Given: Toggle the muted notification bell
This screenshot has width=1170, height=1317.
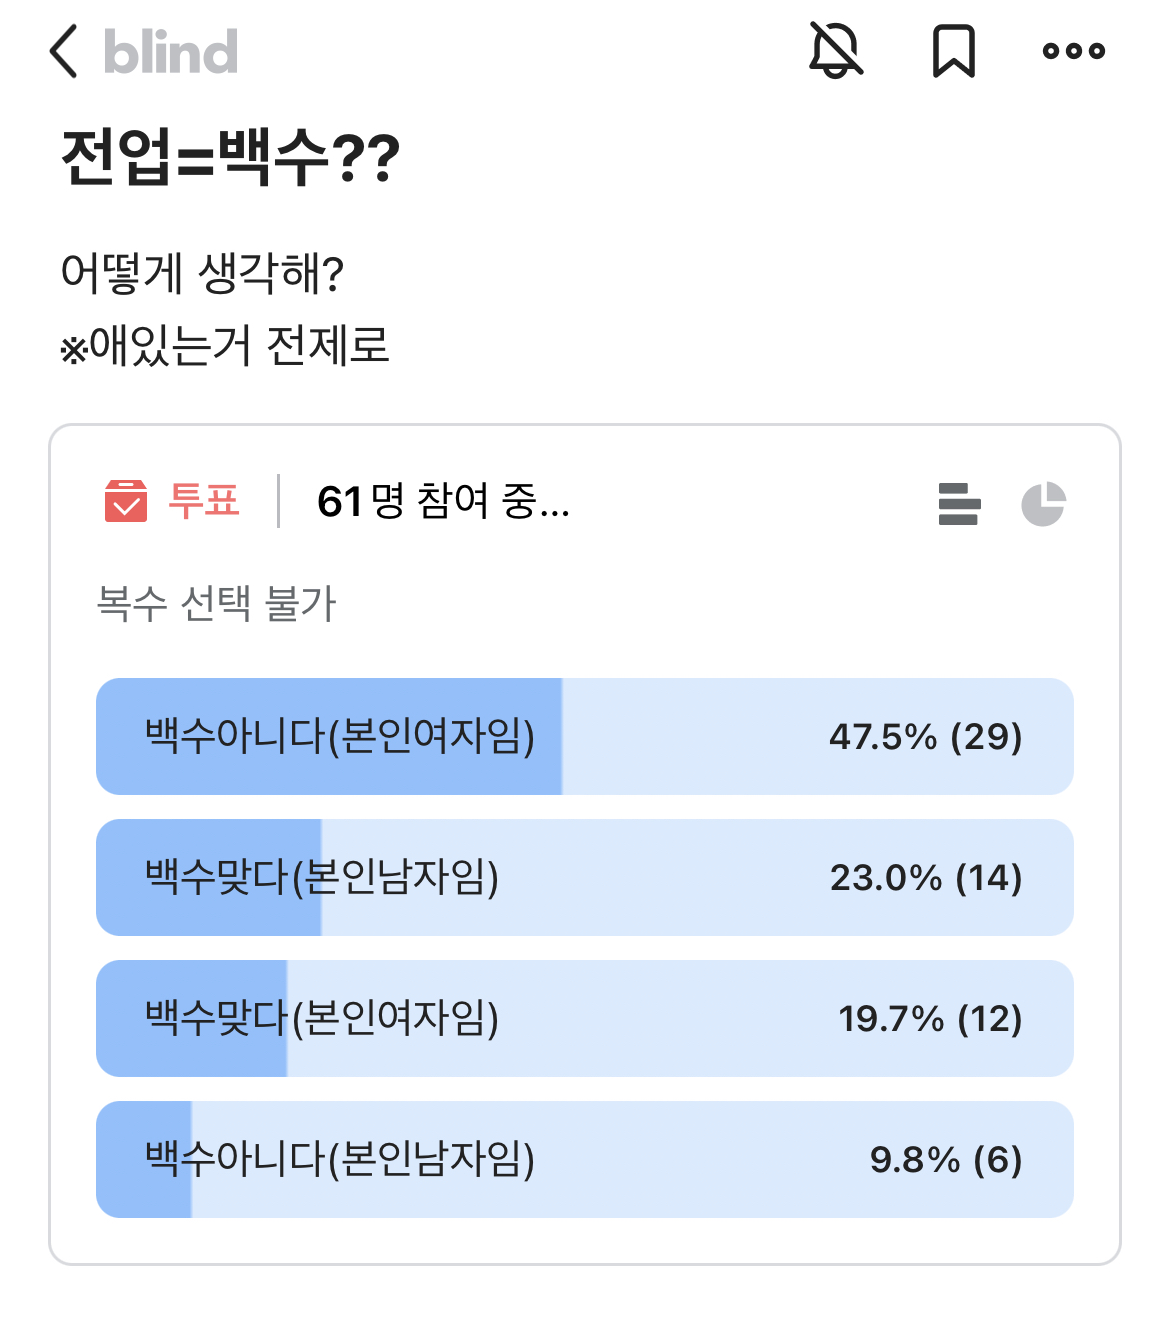Looking at the screenshot, I should coord(836,51).
